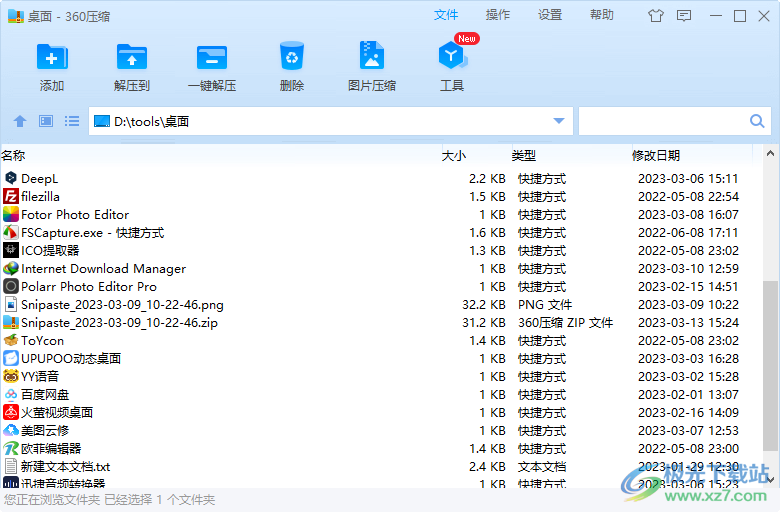The height and width of the screenshot is (512, 780).
Task: Switch to list detail view
Action: point(72,121)
